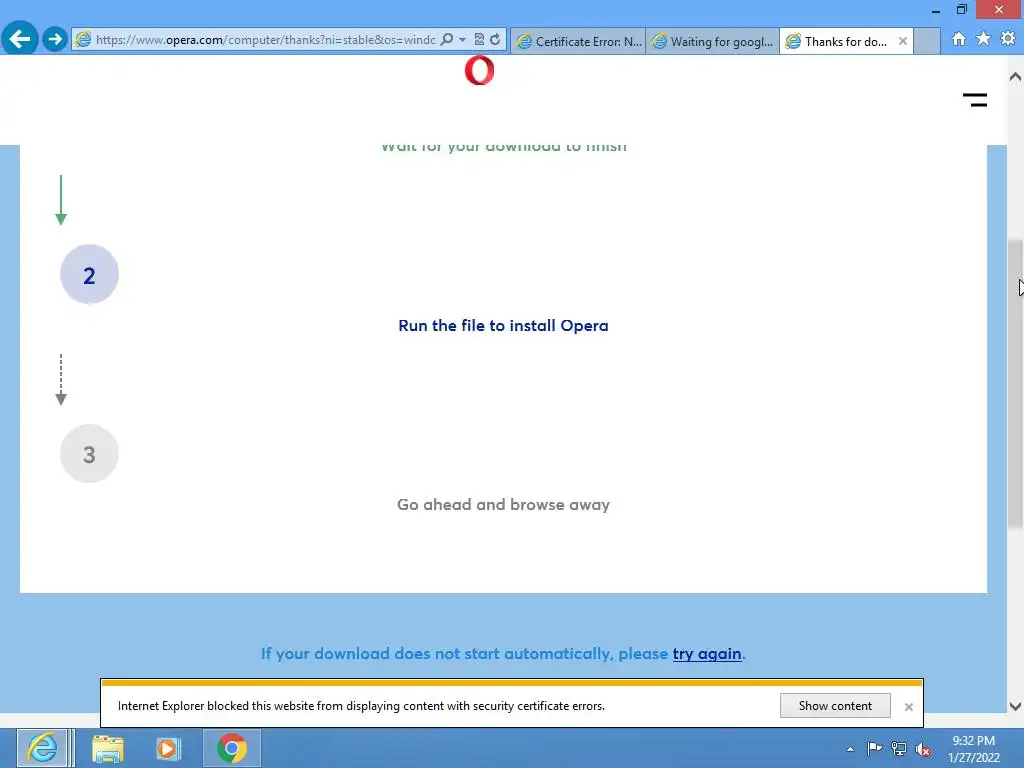Open the Tools gear menu

click(x=1008, y=39)
